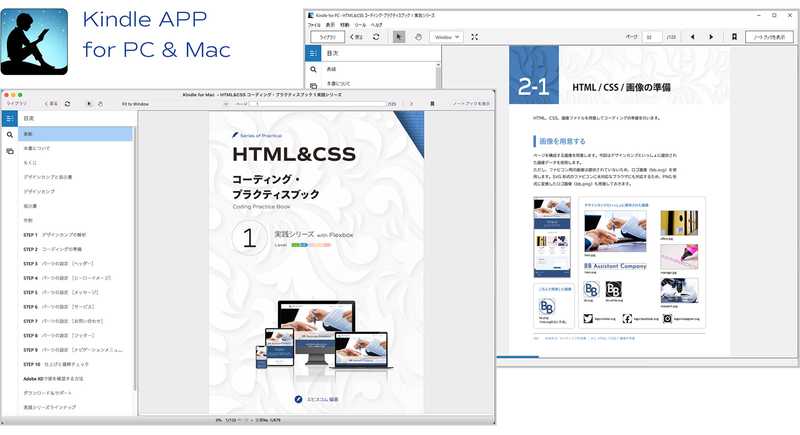Select the highlighted cover entry in Mac contents list
The height and width of the screenshot is (435, 800).
point(76,134)
